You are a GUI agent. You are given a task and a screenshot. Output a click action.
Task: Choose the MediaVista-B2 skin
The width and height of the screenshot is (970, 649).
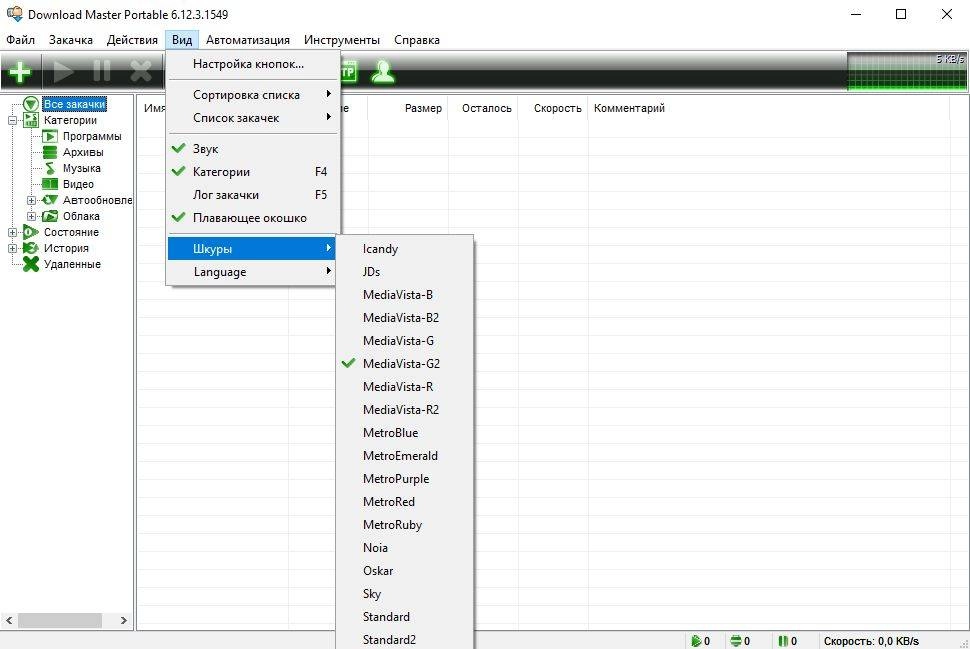coord(405,317)
